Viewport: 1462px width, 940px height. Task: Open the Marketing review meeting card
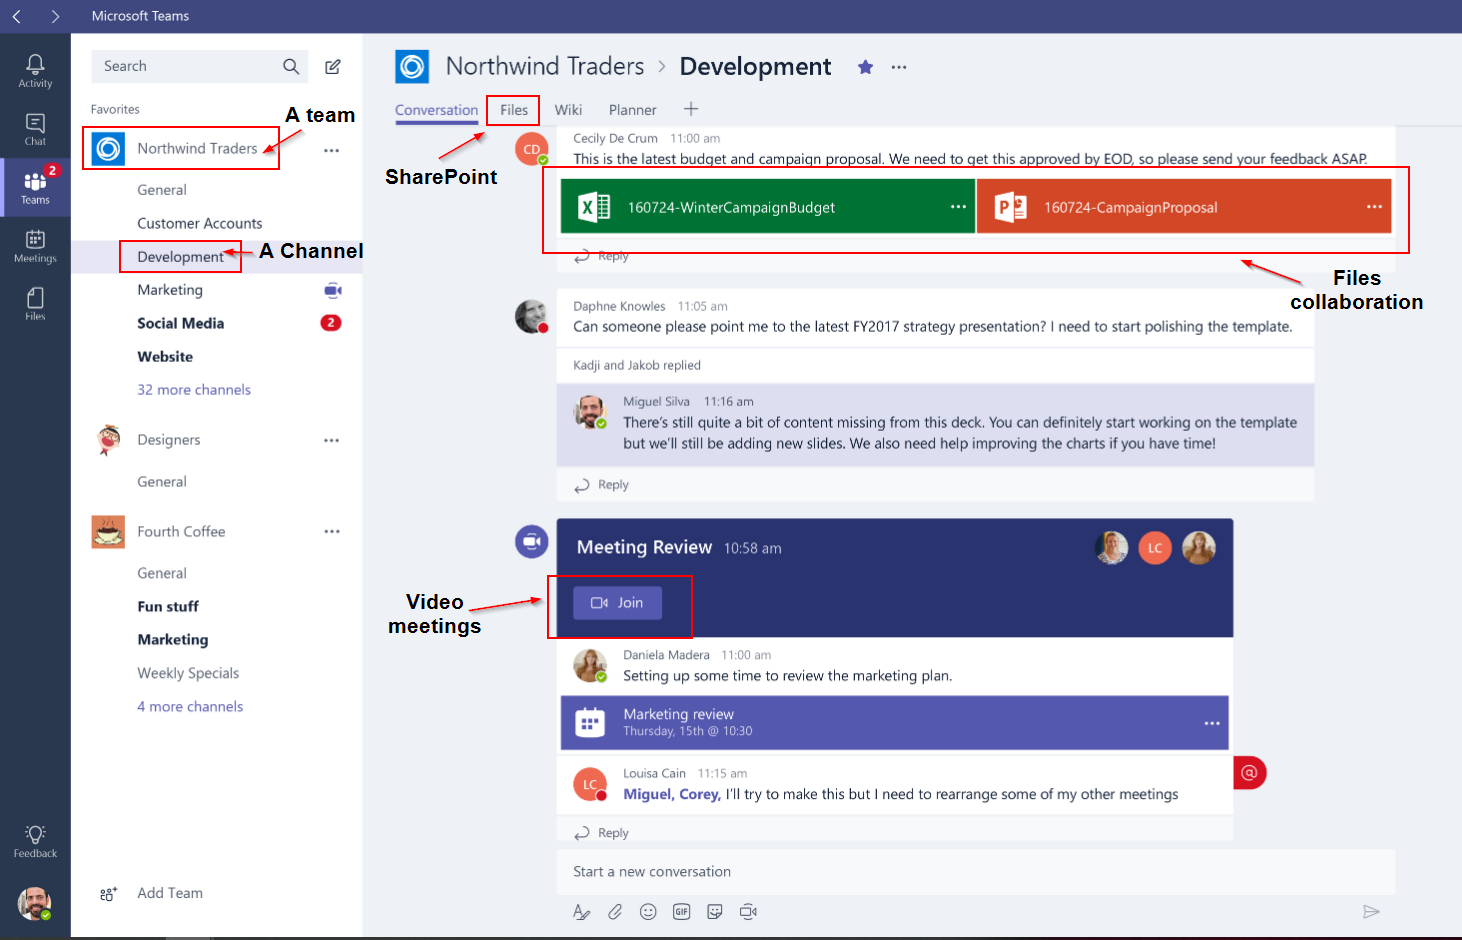pos(894,723)
